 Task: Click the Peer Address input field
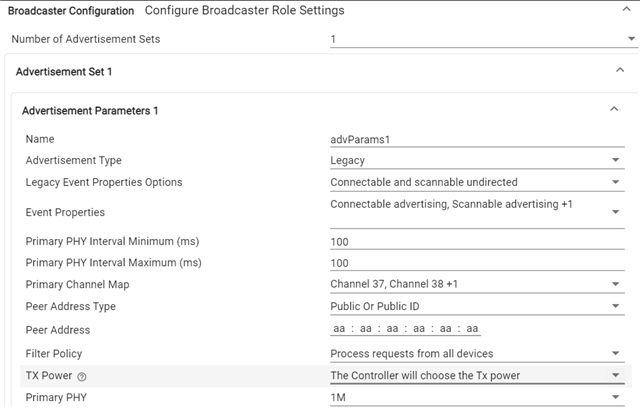[x=406, y=329]
